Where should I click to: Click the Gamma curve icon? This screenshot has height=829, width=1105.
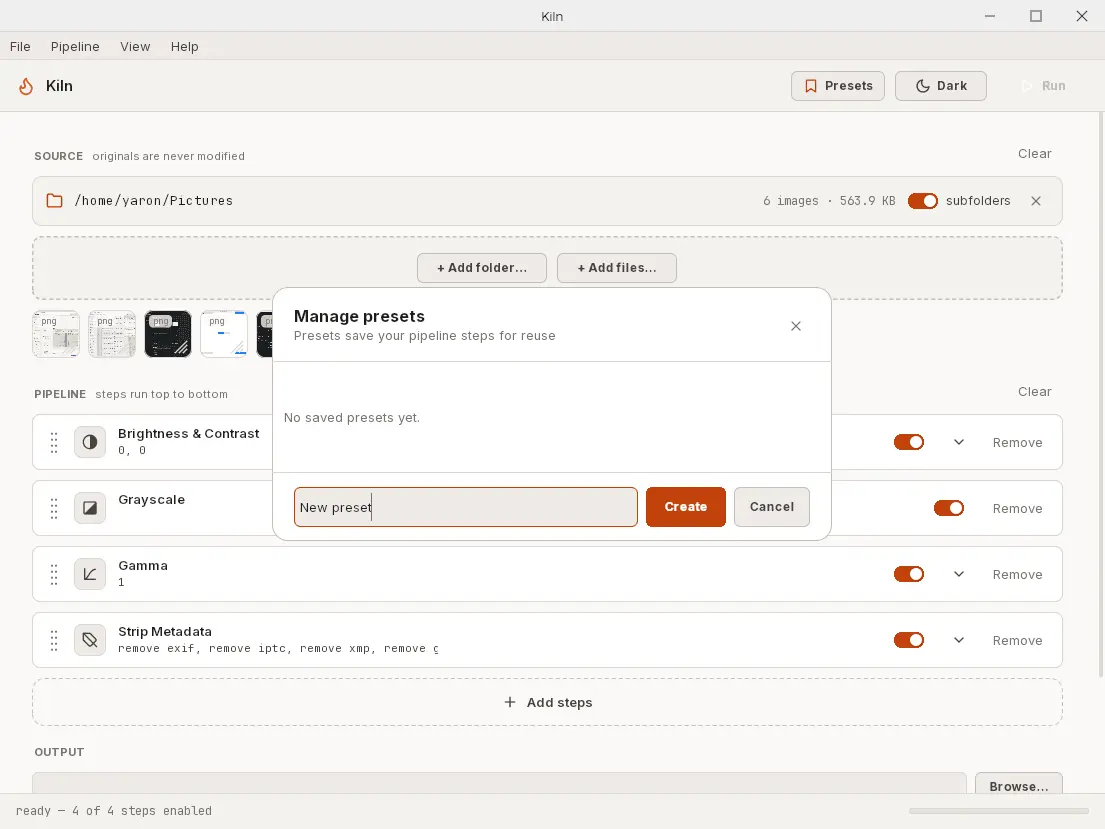coord(89,574)
